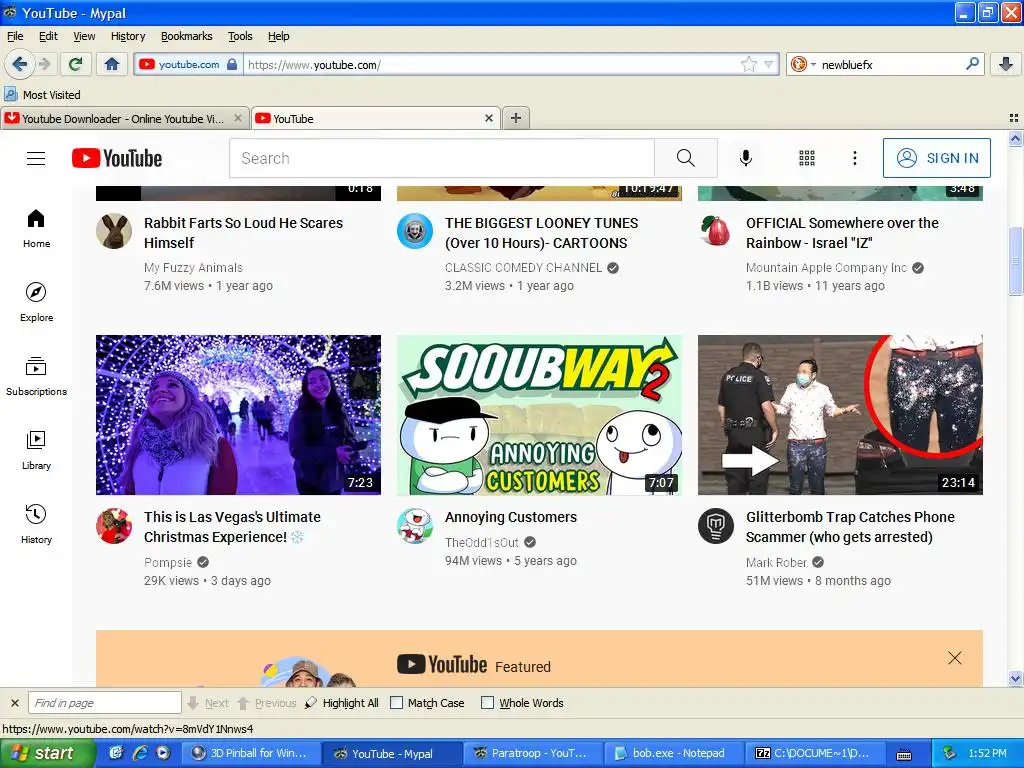Click the TheOdd1sOut channel avatar
Image resolution: width=1024 pixels, height=768 pixels.
[x=415, y=526]
